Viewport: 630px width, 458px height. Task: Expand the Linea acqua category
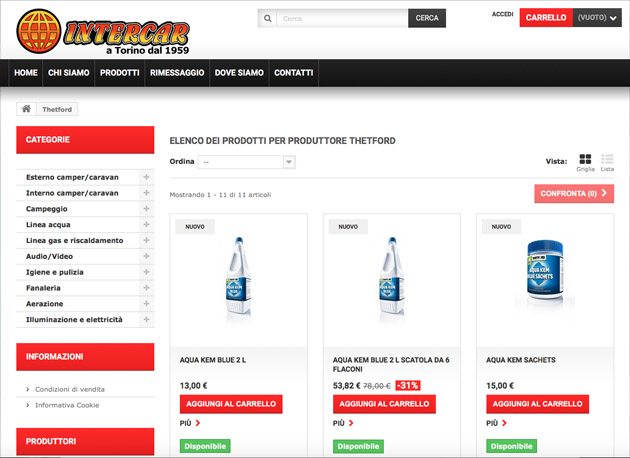147,225
